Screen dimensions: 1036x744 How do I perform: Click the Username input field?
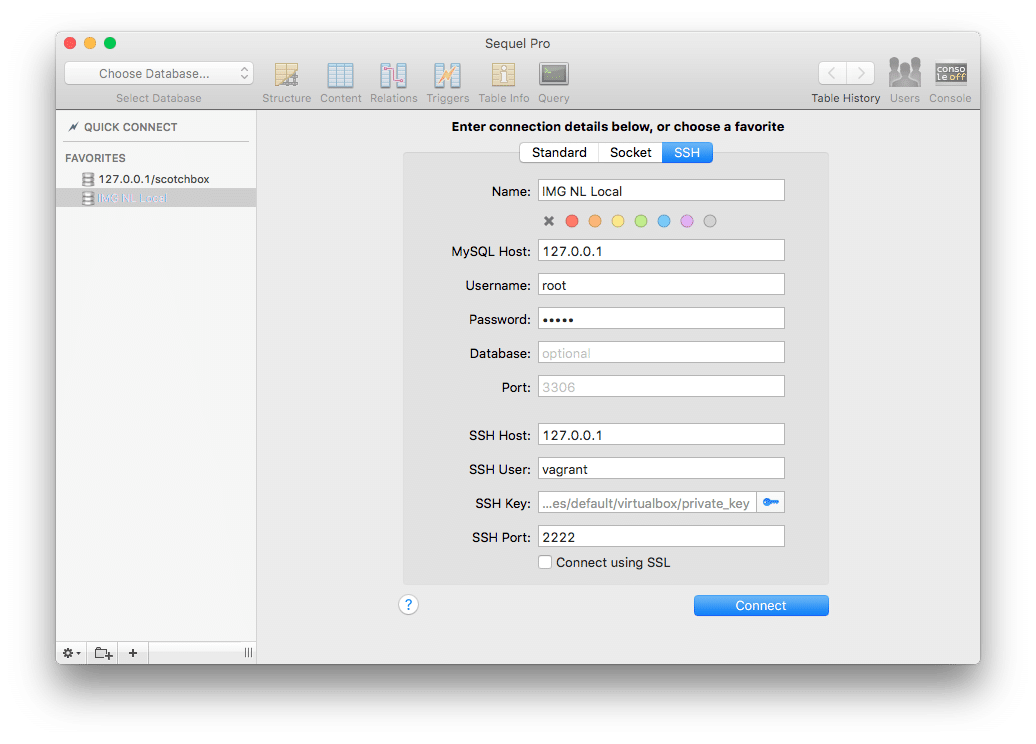(661, 285)
